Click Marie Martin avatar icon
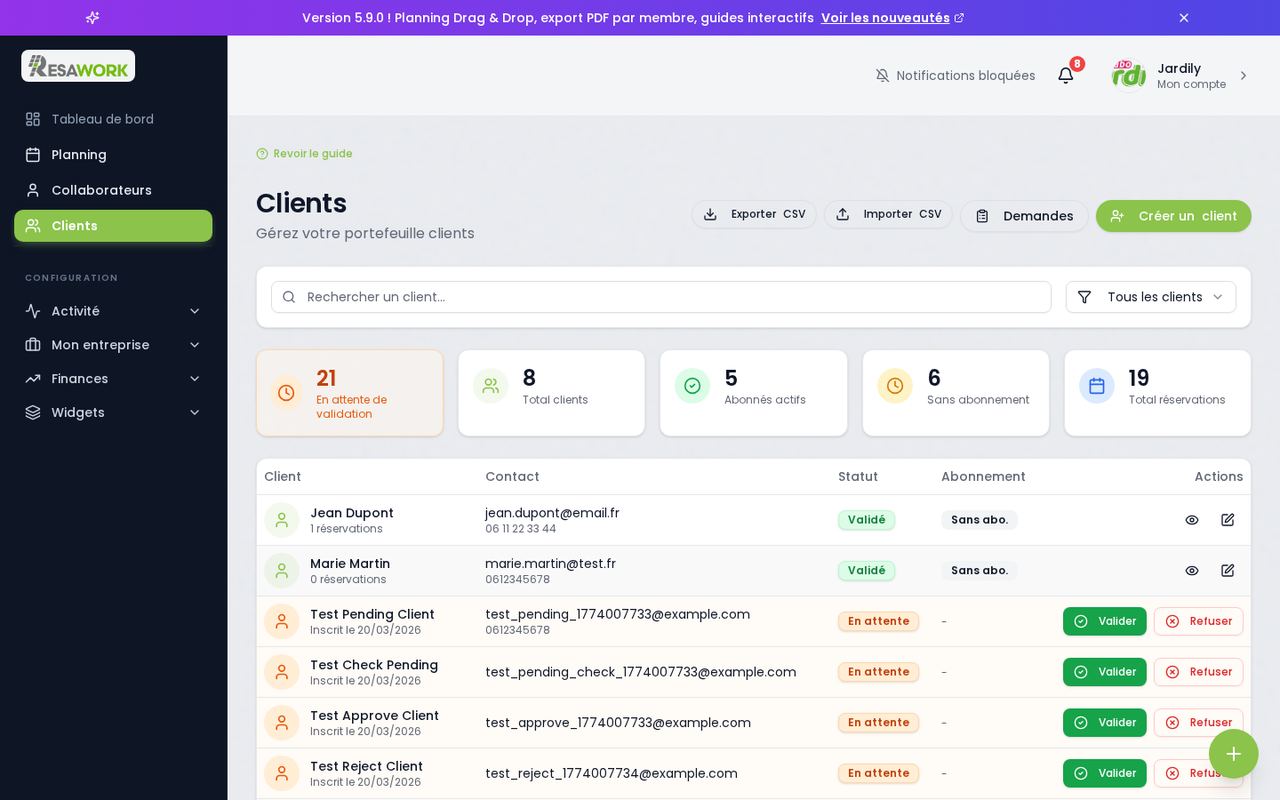Image resolution: width=1280 pixels, height=800 pixels. pos(282,571)
